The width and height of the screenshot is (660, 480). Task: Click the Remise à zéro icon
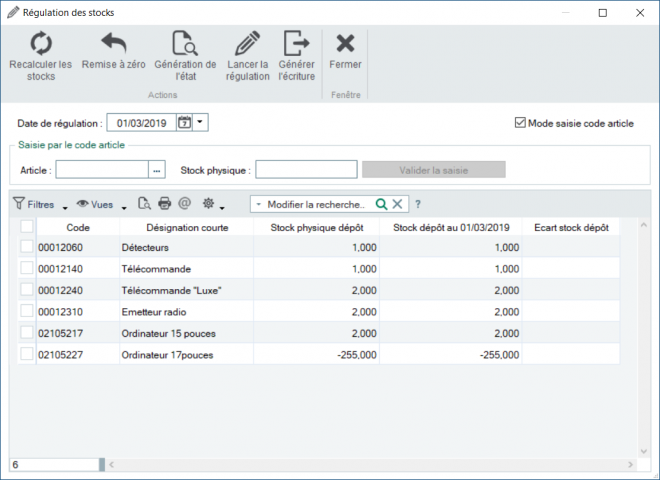114,45
